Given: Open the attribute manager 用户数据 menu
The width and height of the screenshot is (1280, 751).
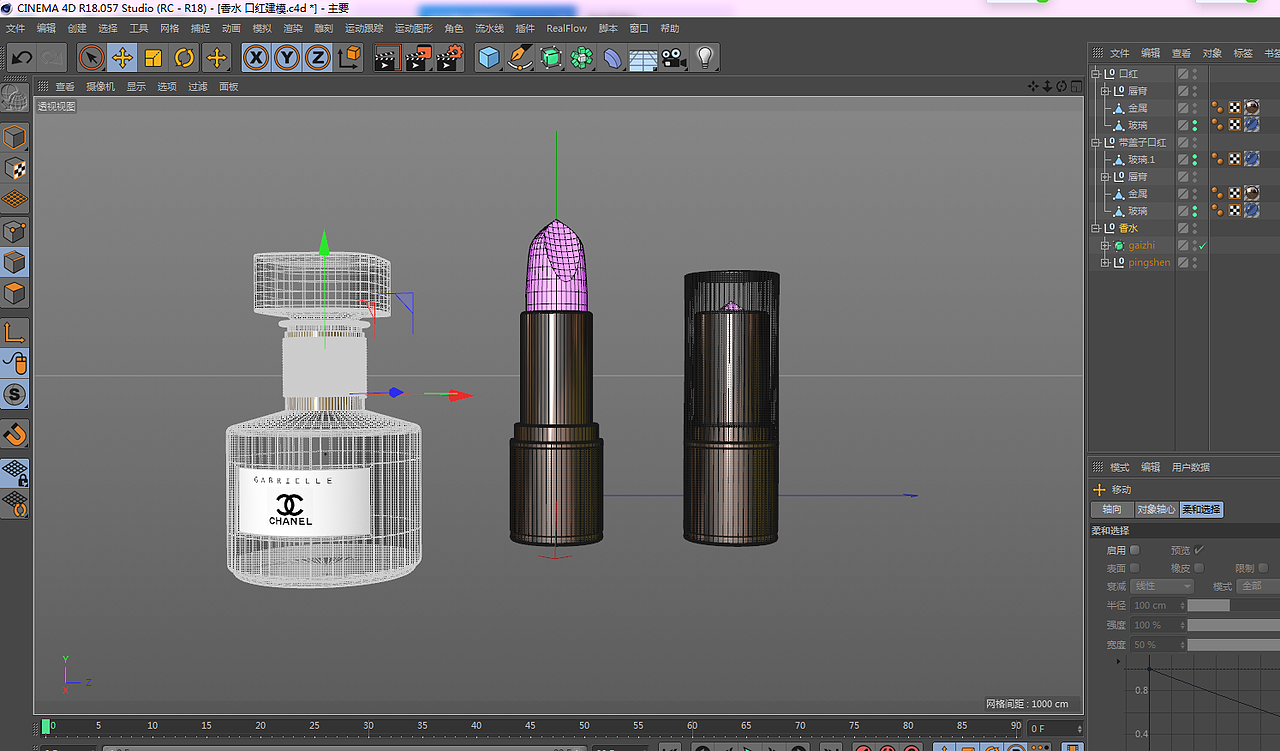Looking at the screenshot, I should pos(1191,467).
